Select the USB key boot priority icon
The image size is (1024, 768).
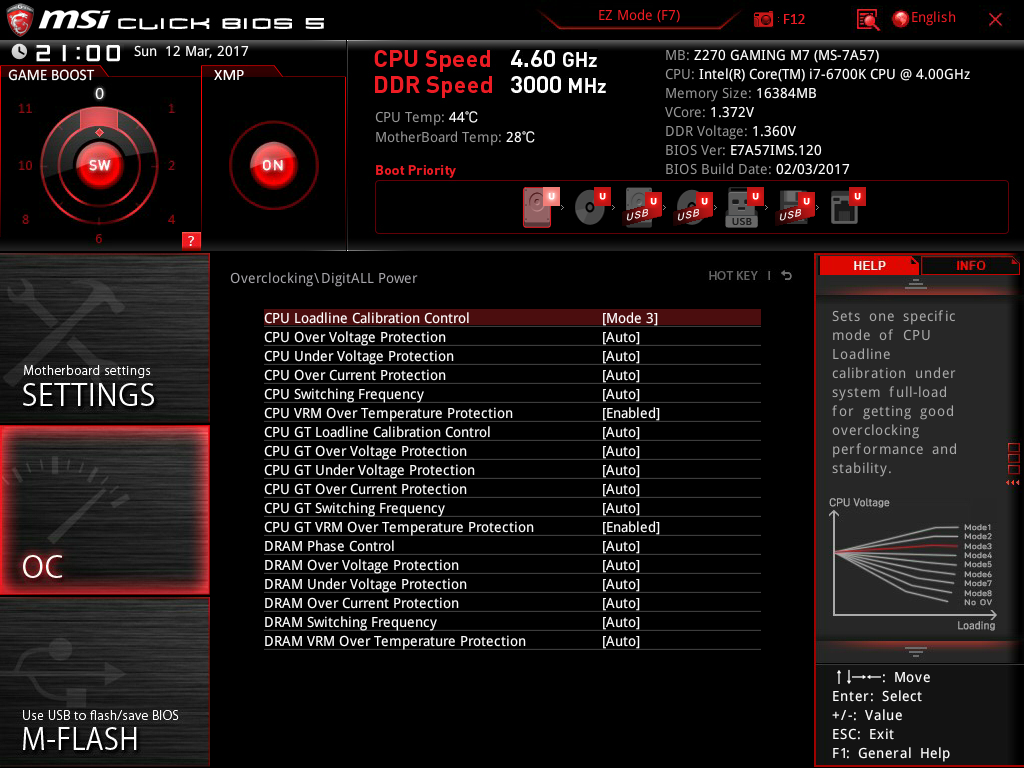tap(745, 207)
